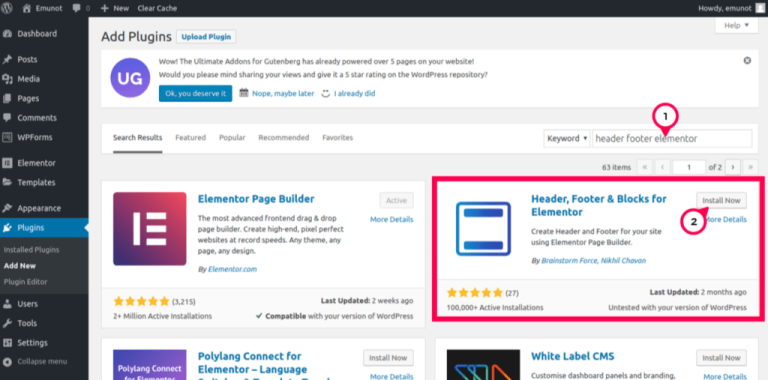The width and height of the screenshot is (768, 380).
Task: Click the Plugins plug icon in sidebar
Action: coord(7,228)
